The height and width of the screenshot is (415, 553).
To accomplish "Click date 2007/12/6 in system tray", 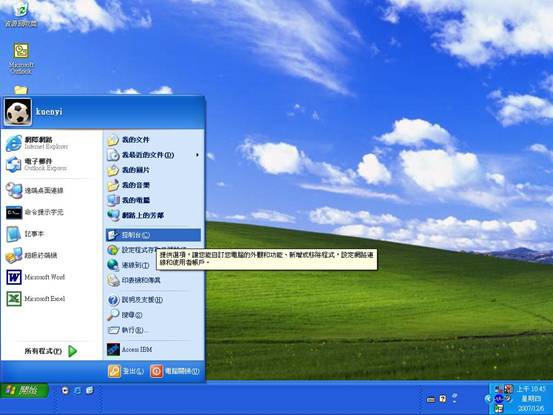I will tap(531, 408).
